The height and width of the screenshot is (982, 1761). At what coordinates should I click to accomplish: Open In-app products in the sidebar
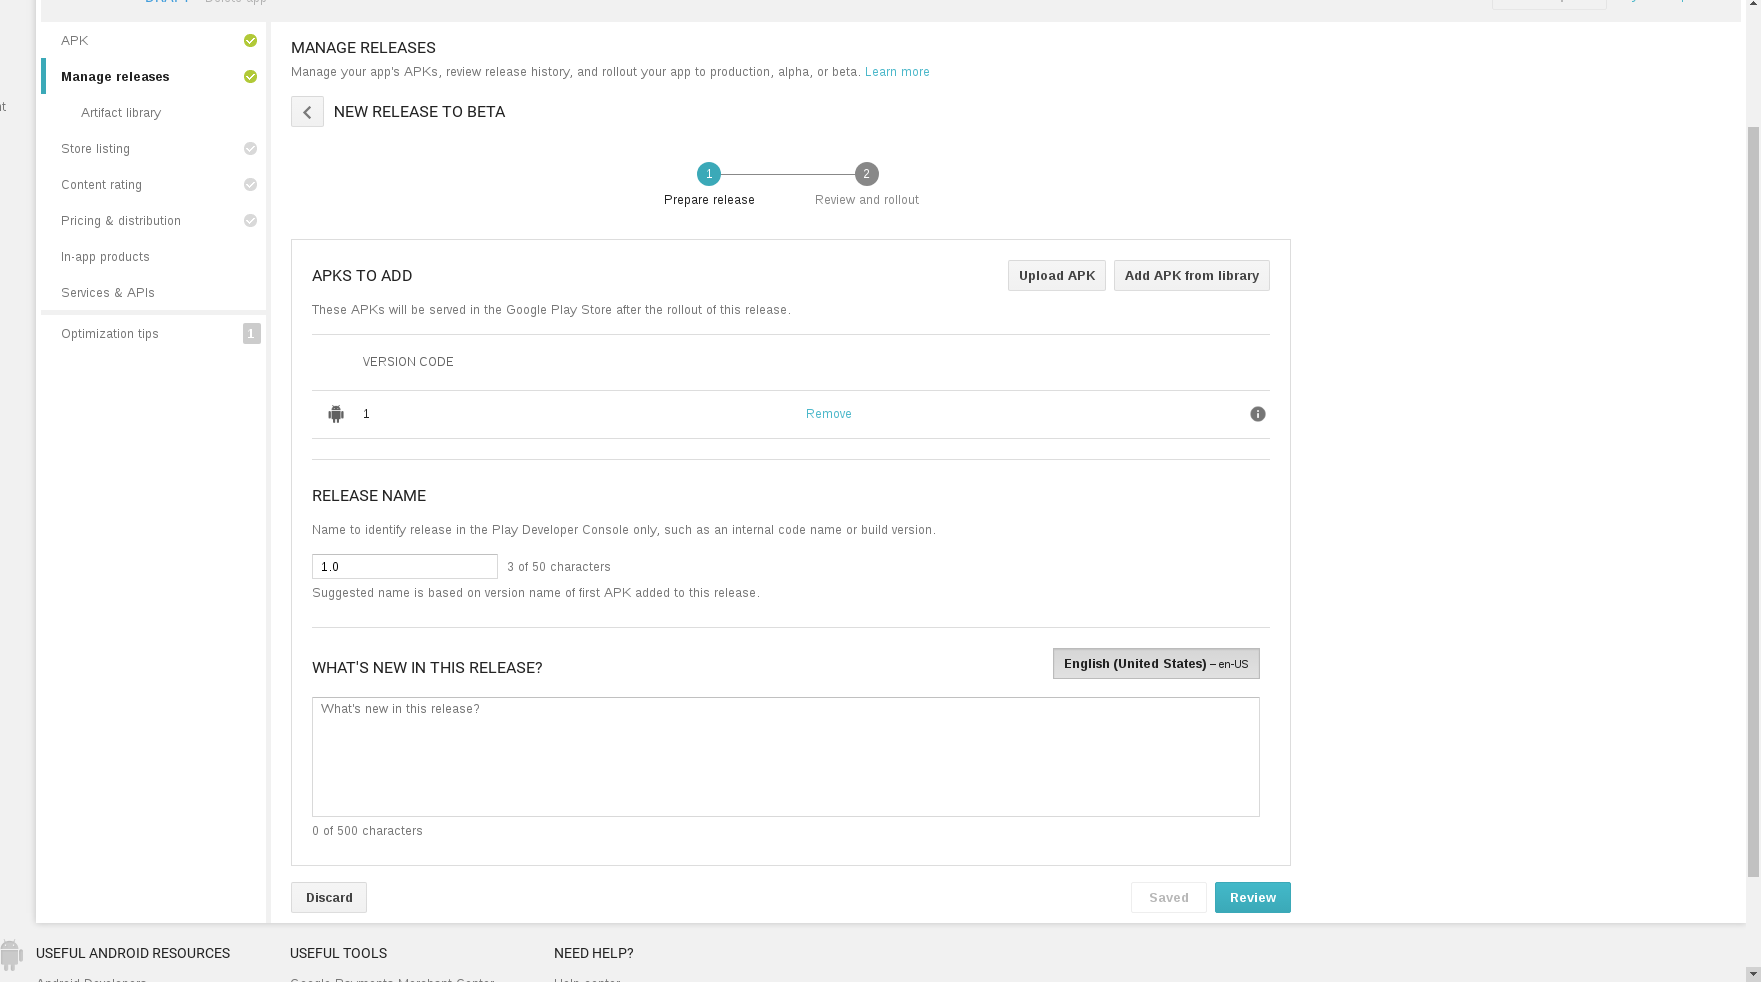(x=105, y=257)
